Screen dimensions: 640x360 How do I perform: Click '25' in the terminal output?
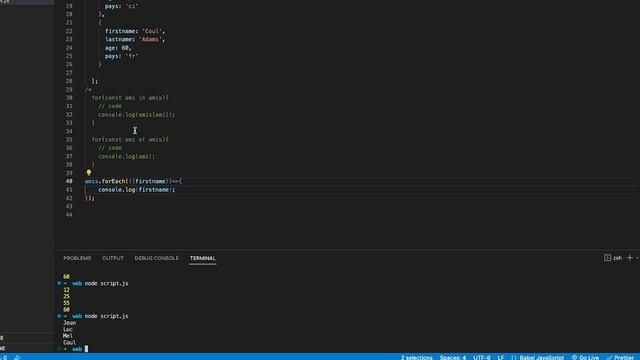tap(67, 296)
